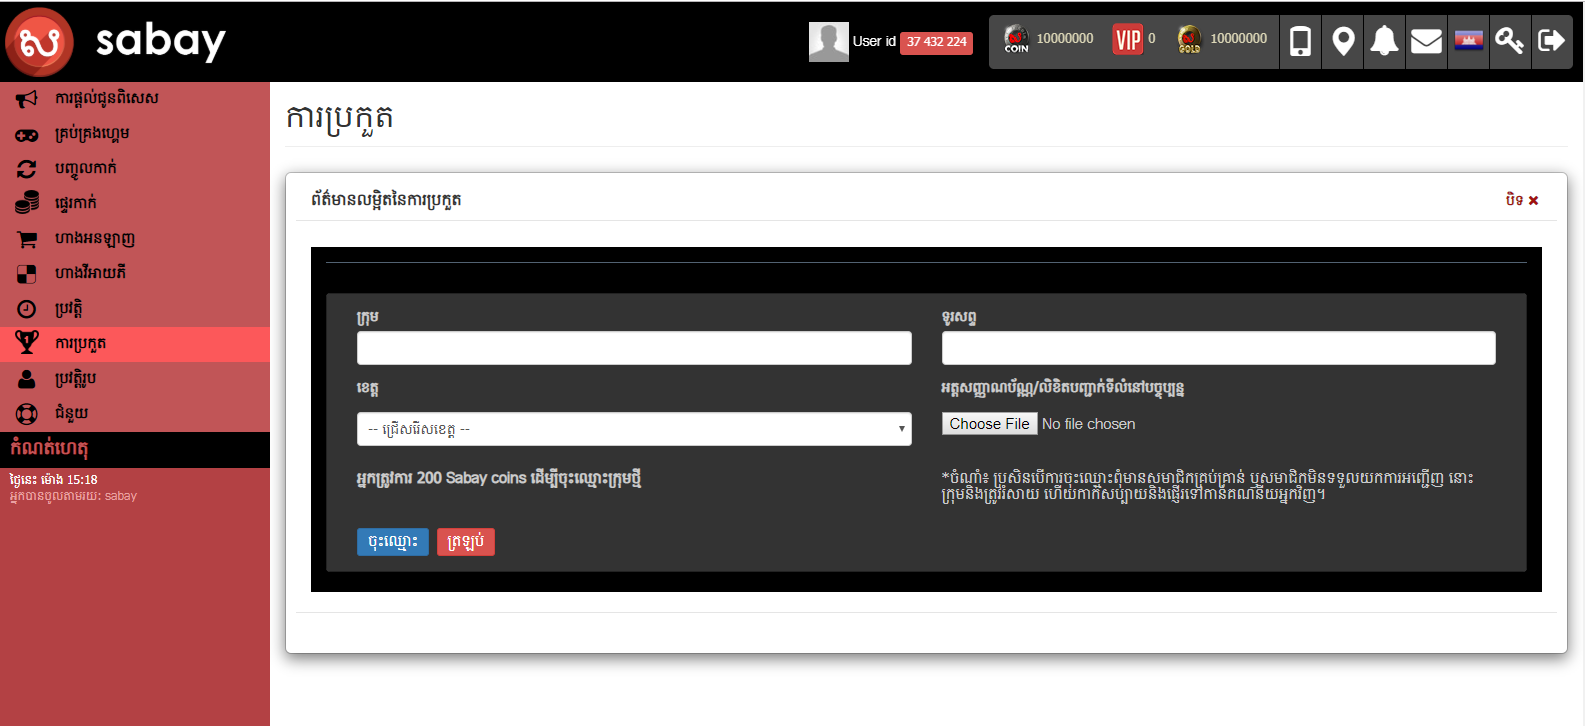
Task: Open the envelope messages icon
Action: pos(1426,41)
